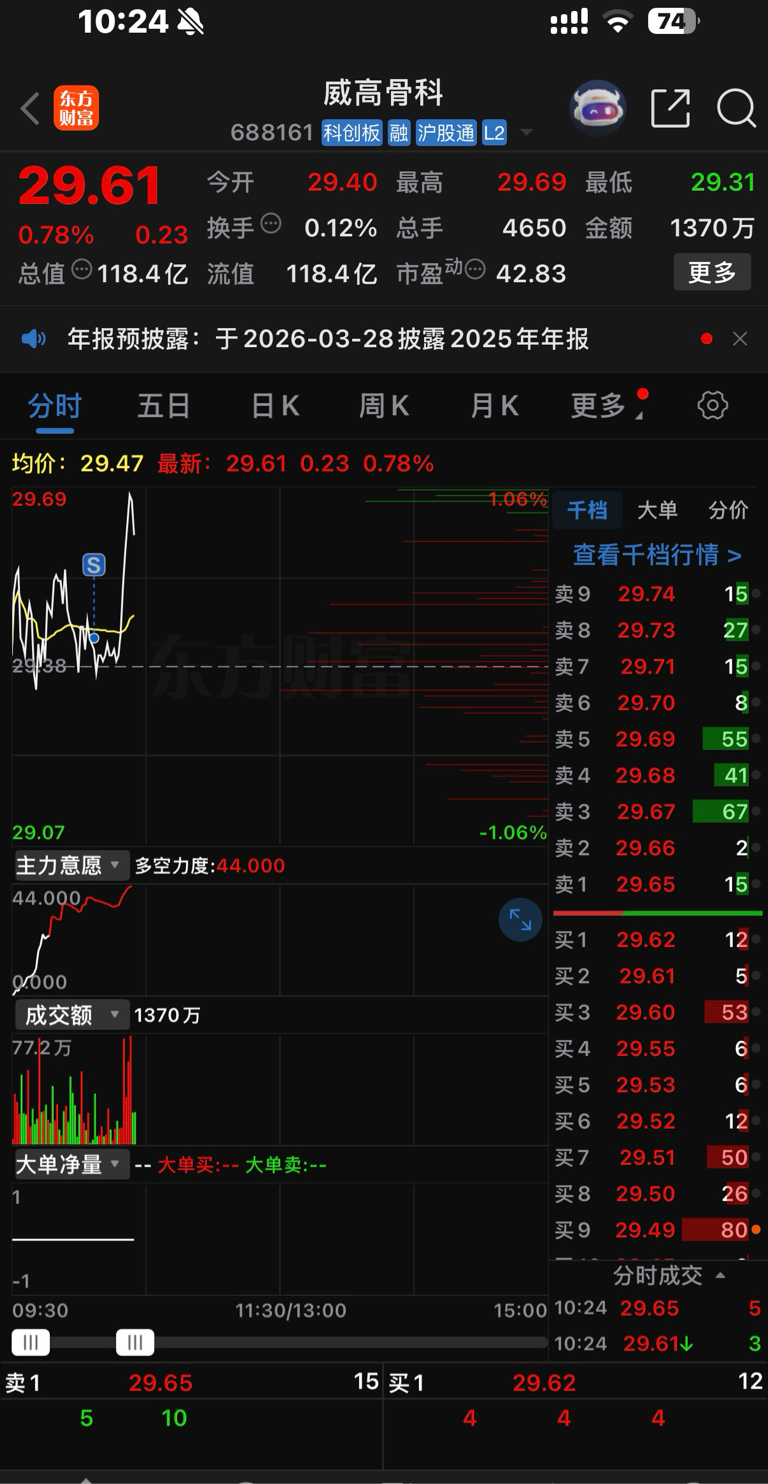Grab the left time-range slider handle
This screenshot has height=1484, width=768.
tap(30, 1342)
